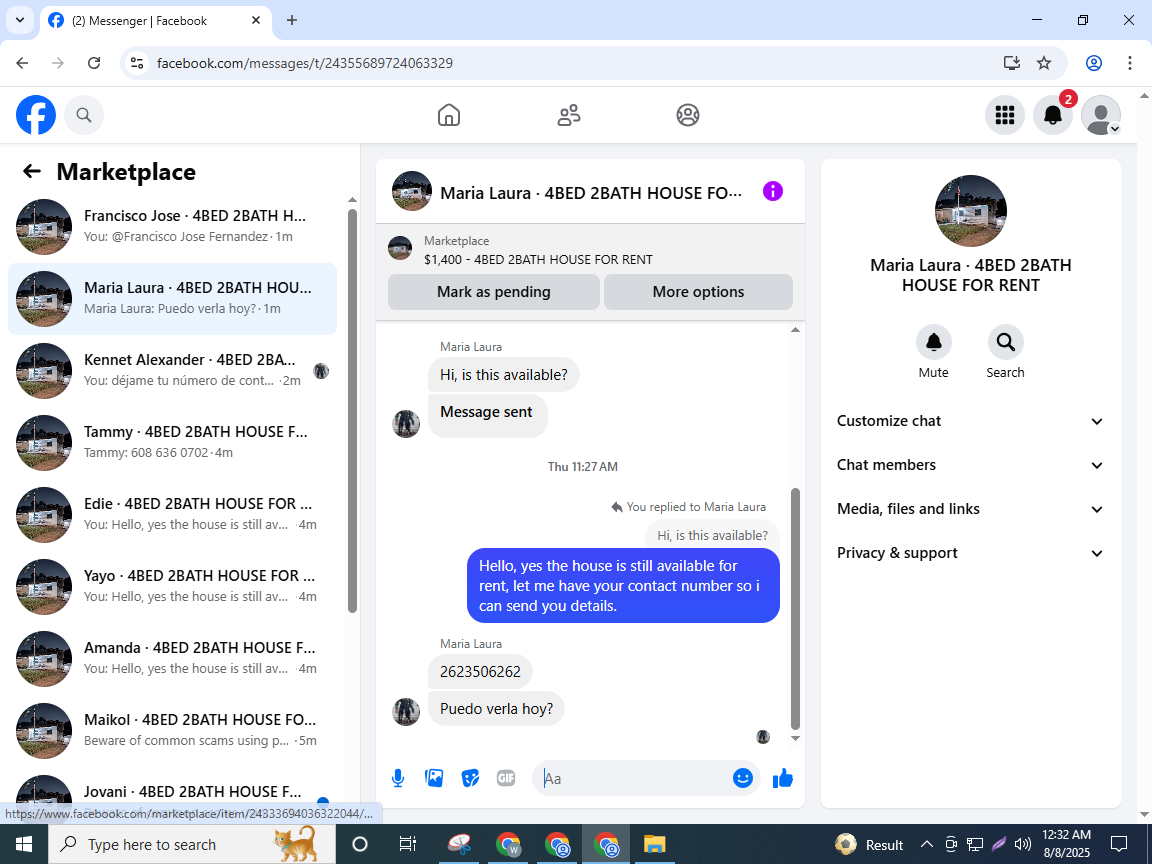Reload the page with the refresh icon
1152x864 pixels.
point(94,63)
